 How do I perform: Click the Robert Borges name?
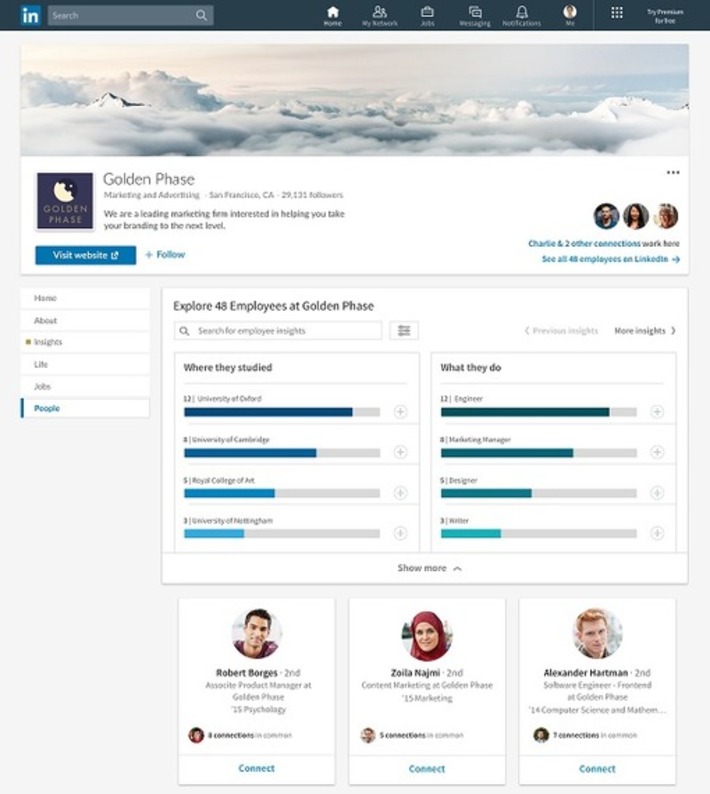point(247,673)
